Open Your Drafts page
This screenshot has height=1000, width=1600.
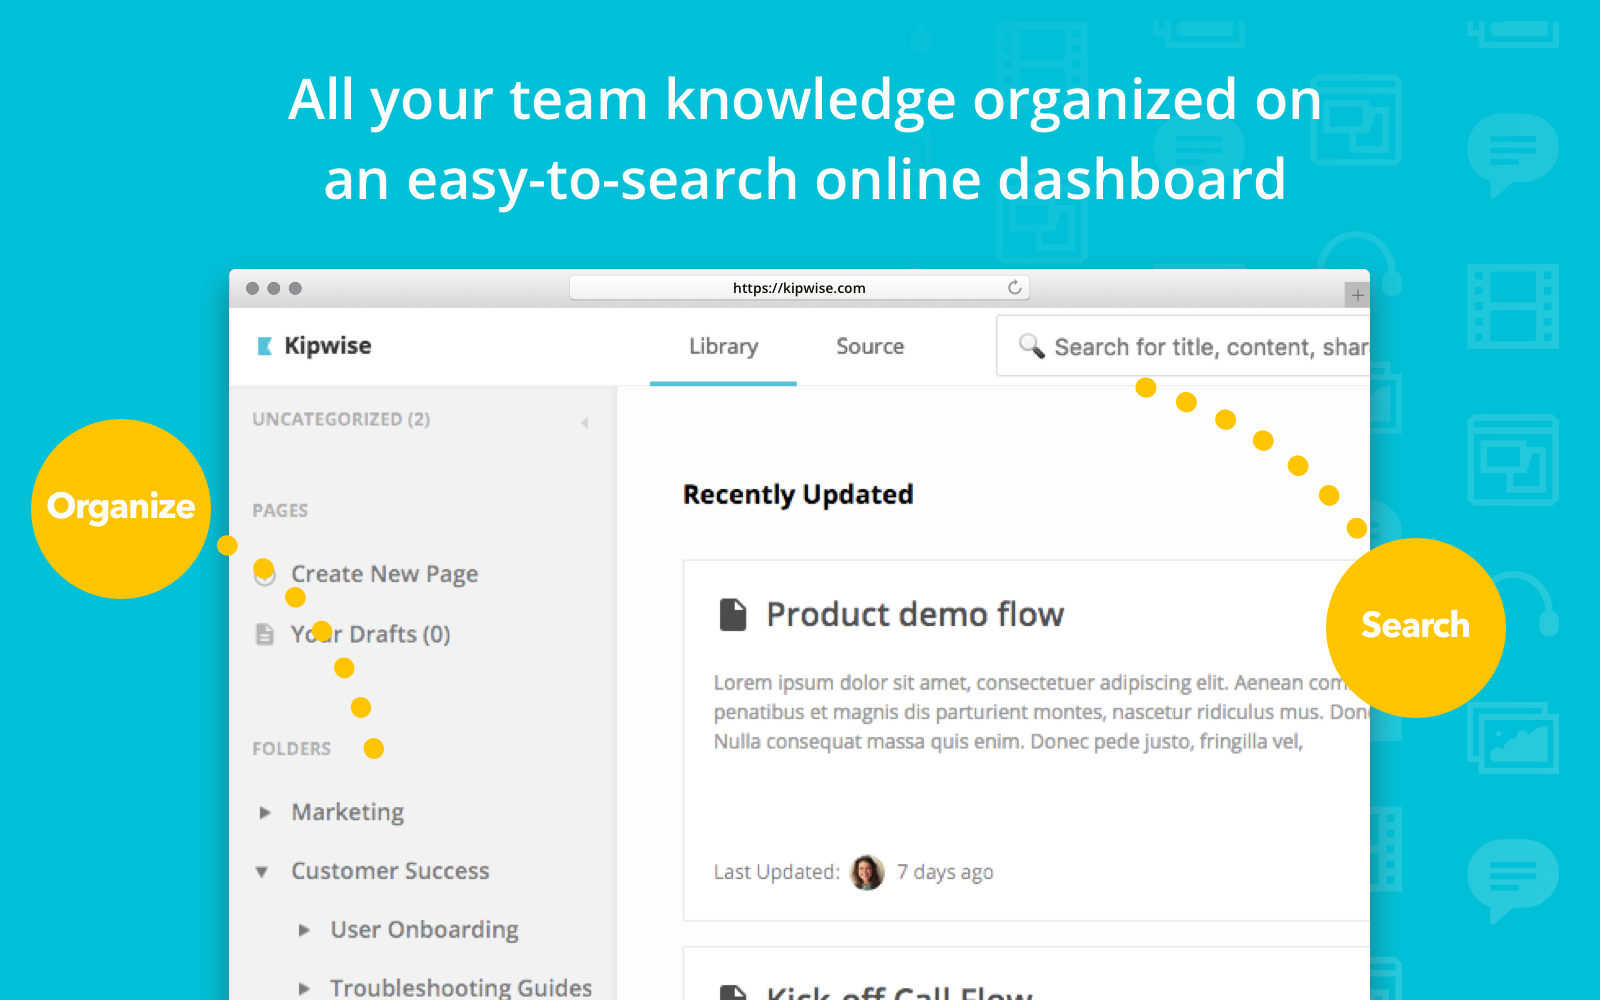(x=369, y=634)
